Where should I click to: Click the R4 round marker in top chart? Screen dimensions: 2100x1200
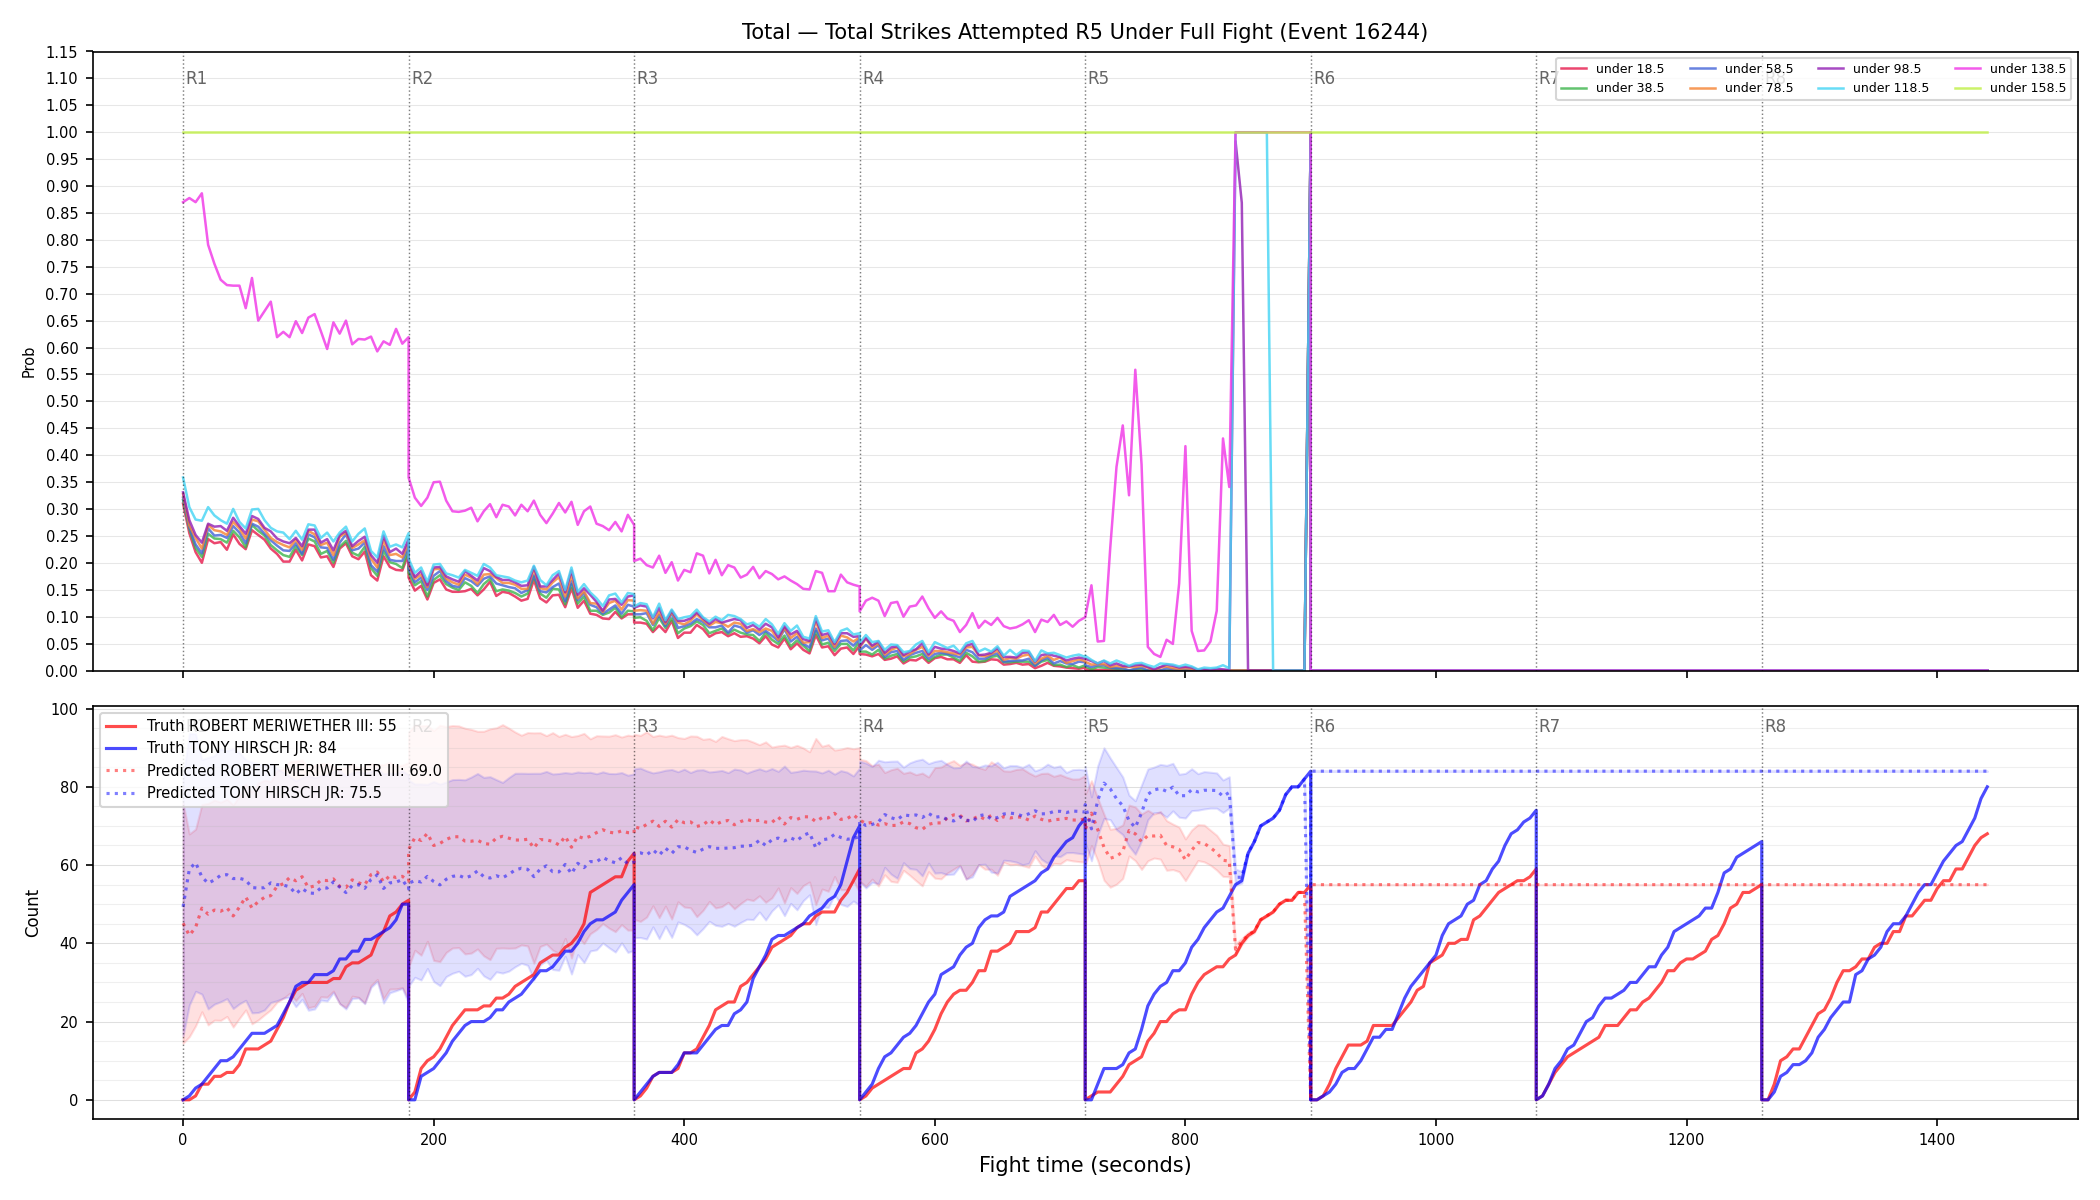pyautogui.click(x=873, y=78)
